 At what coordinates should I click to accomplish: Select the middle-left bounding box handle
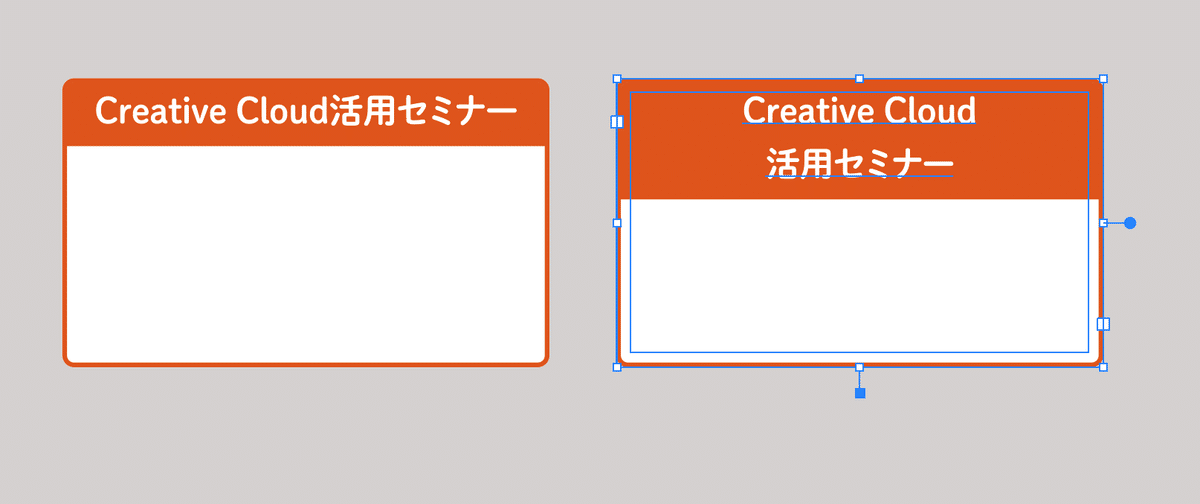(x=617, y=223)
